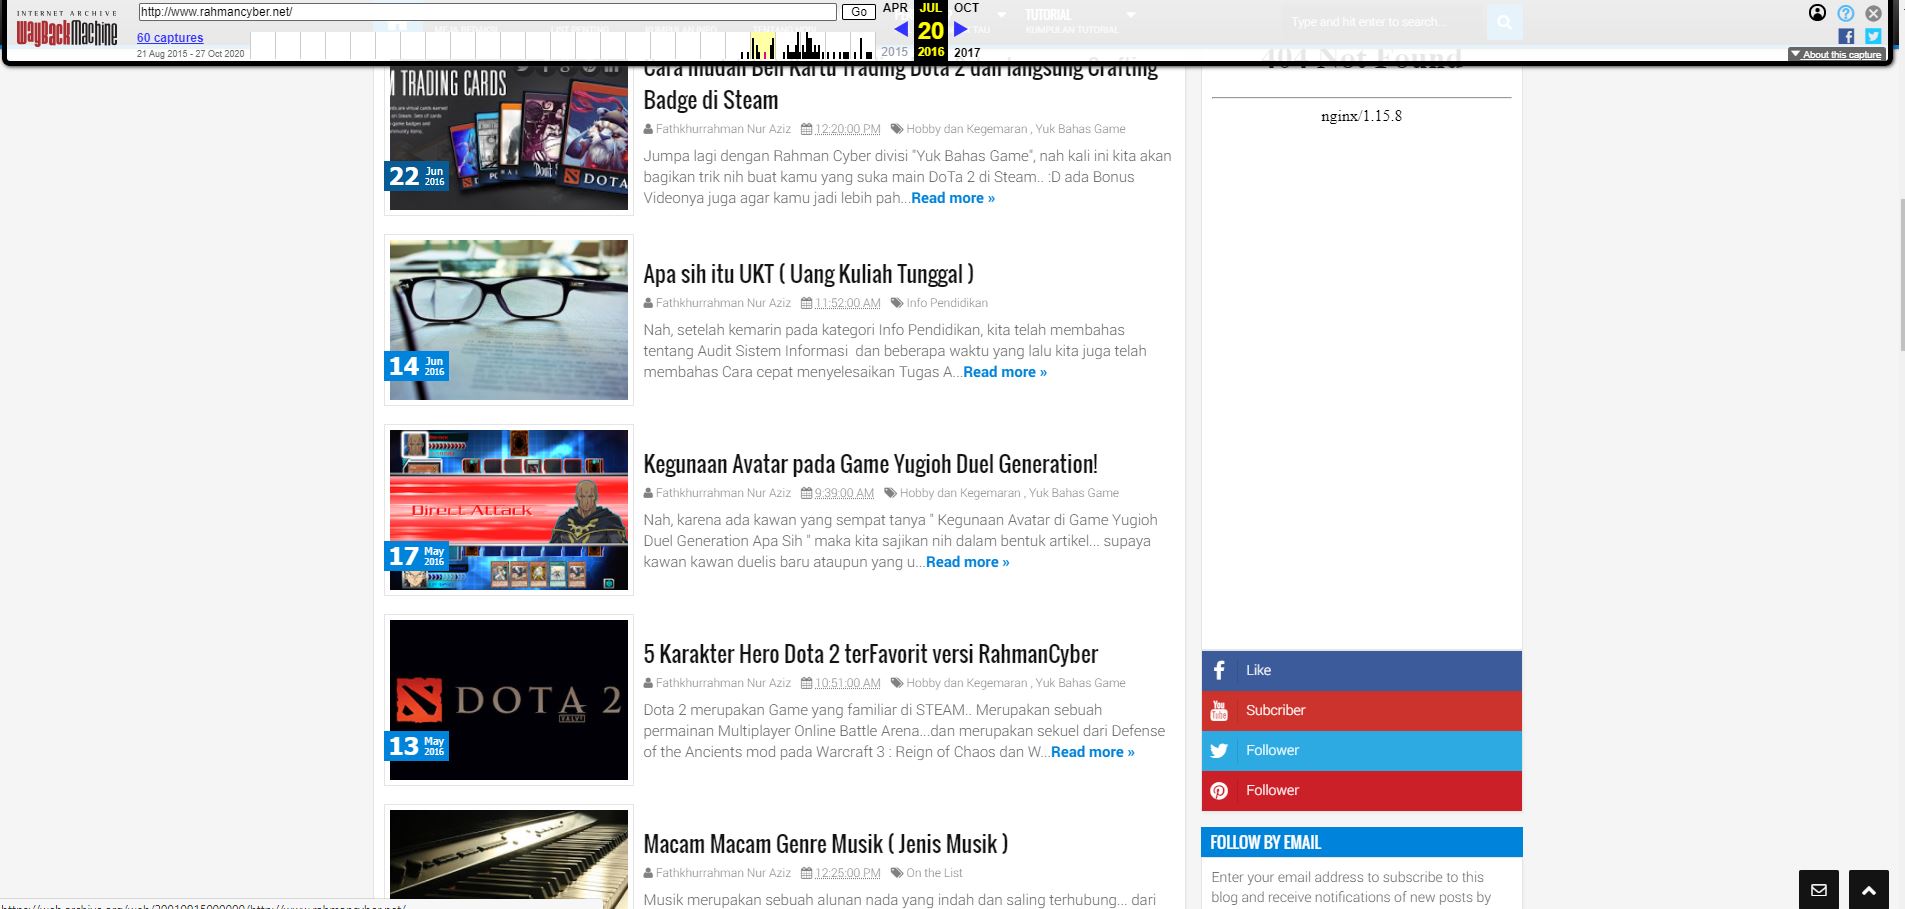Expand About this capture

(1837, 54)
